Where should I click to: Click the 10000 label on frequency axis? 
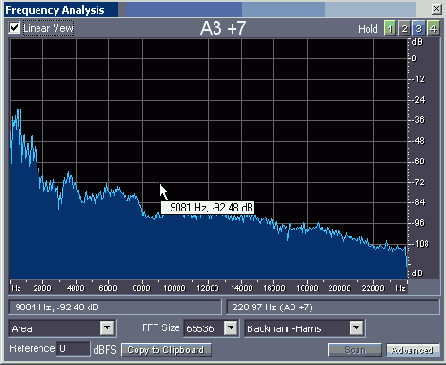[174, 288]
